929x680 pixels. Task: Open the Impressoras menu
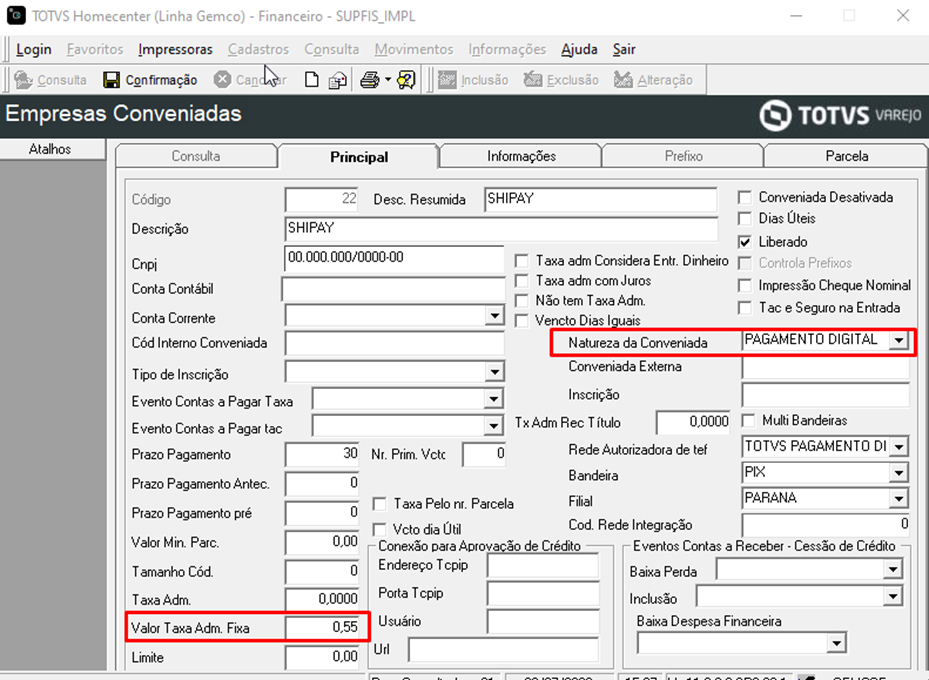coord(175,49)
